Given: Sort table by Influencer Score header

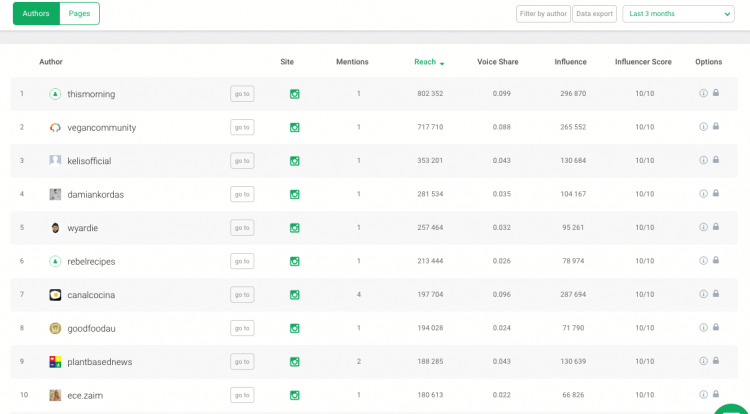Looking at the screenshot, I should 643,62.
